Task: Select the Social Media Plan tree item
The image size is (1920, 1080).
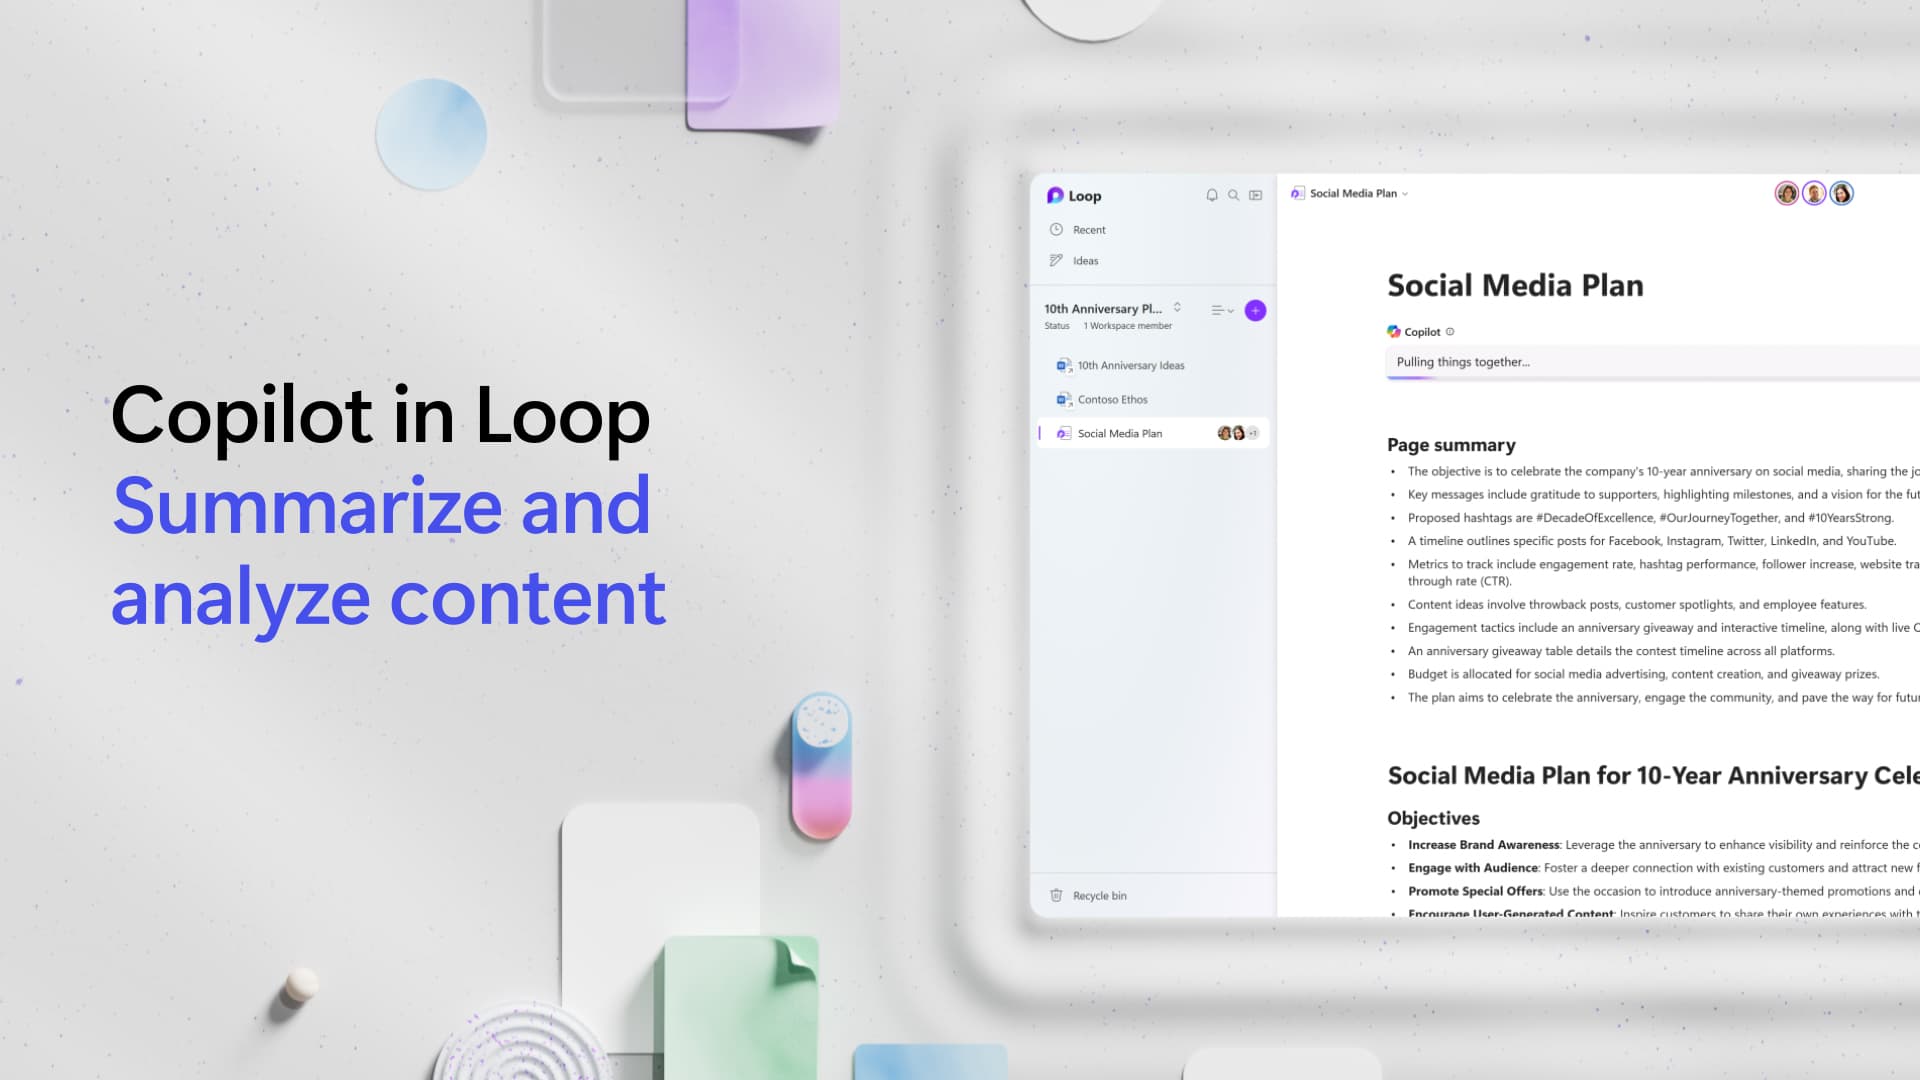Action: (1118, 433)
